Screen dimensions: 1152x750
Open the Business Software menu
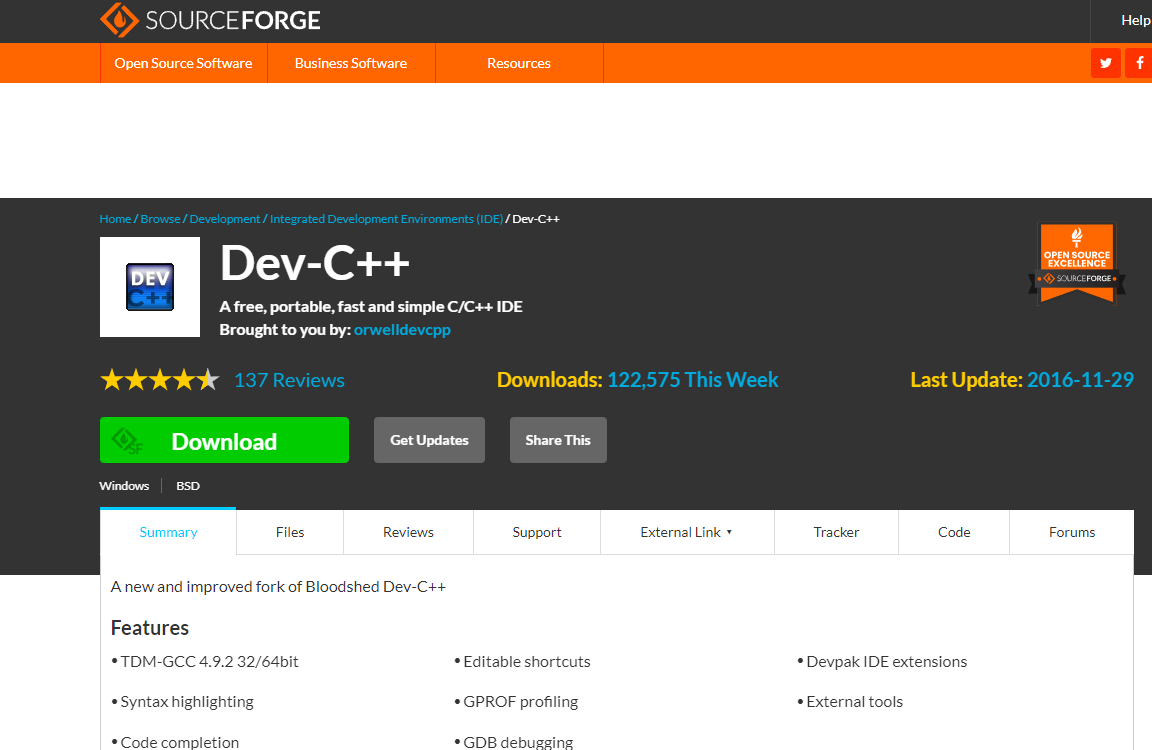pyautogui.click(x=350, y=63)
